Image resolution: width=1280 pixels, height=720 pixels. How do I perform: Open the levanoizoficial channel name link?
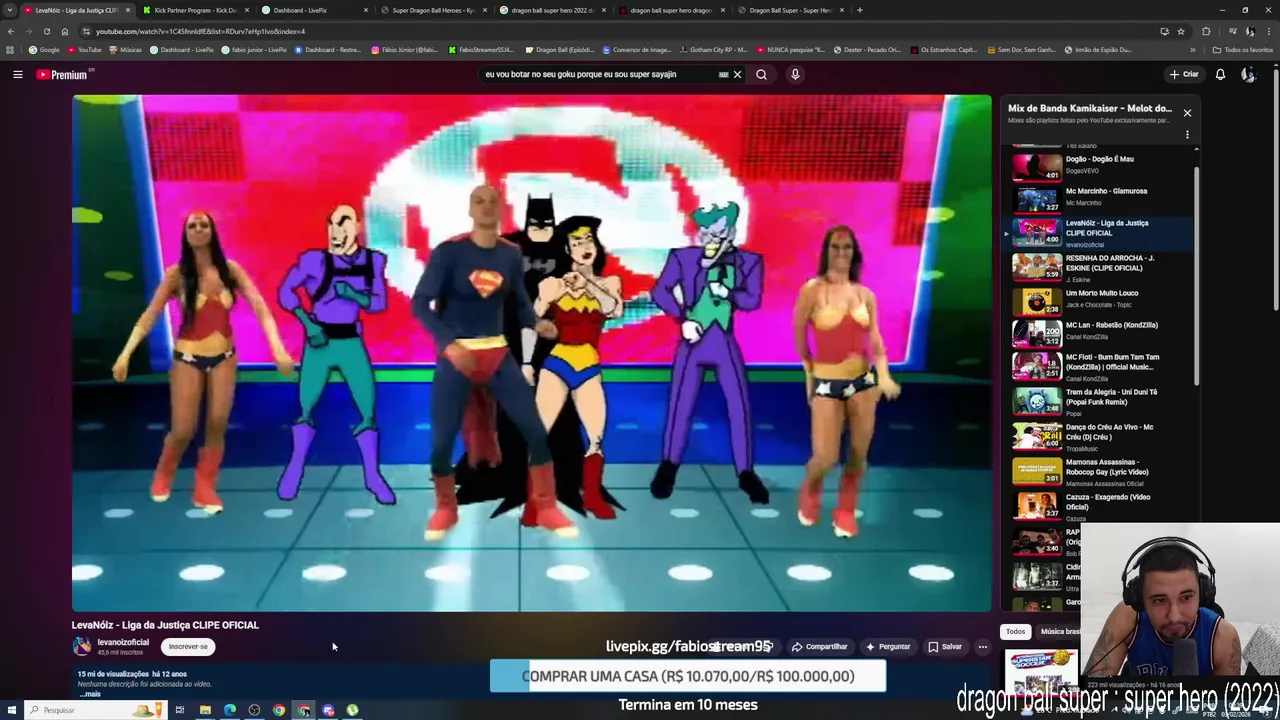123,642
